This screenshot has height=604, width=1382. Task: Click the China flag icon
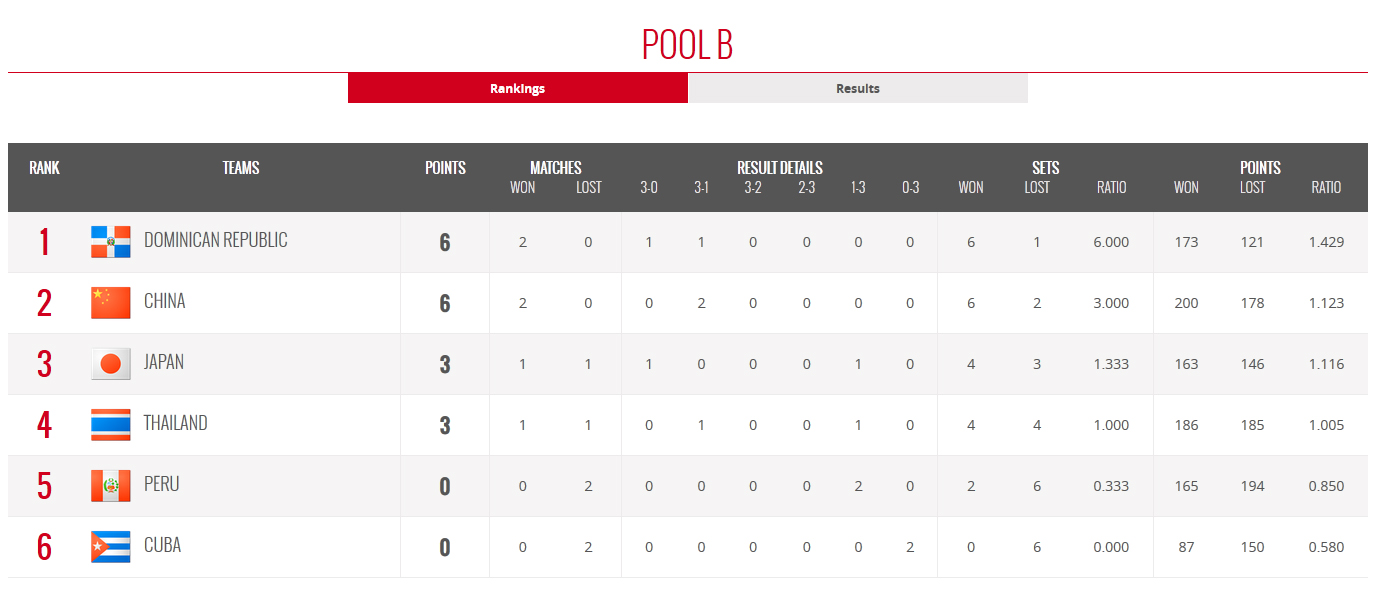tap(110, 303)
